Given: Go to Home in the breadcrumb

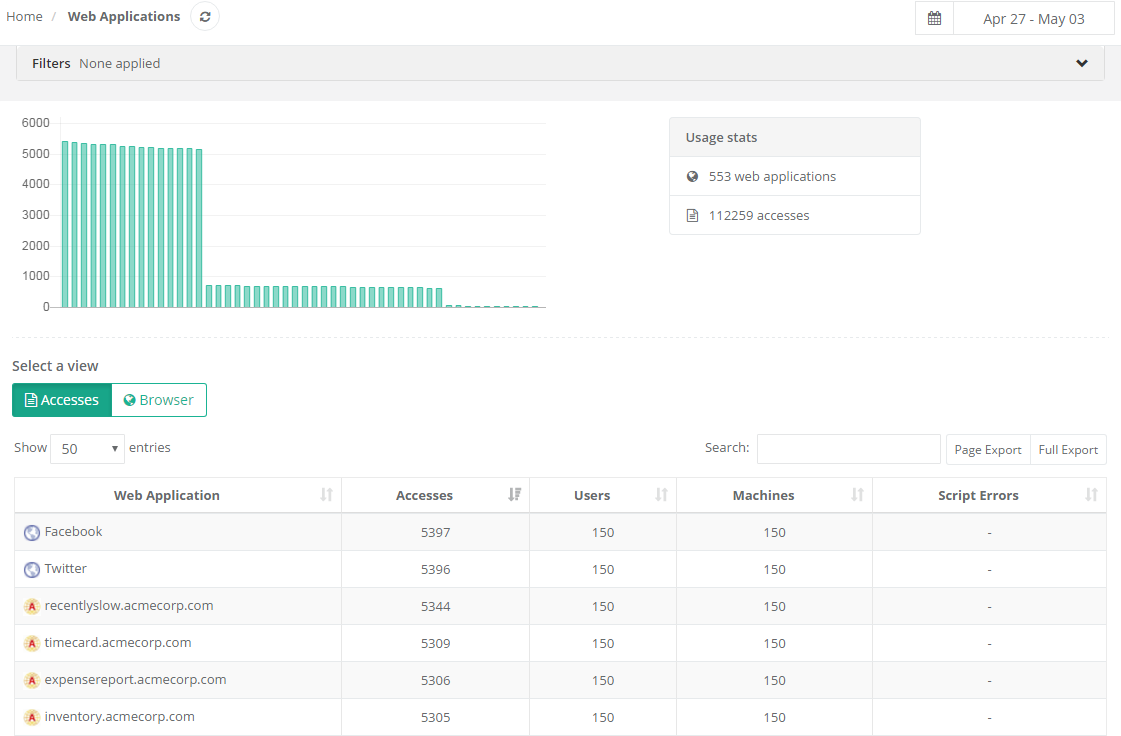Looking at the screenshot, I should pyautogui.click(x=24, y=17).
